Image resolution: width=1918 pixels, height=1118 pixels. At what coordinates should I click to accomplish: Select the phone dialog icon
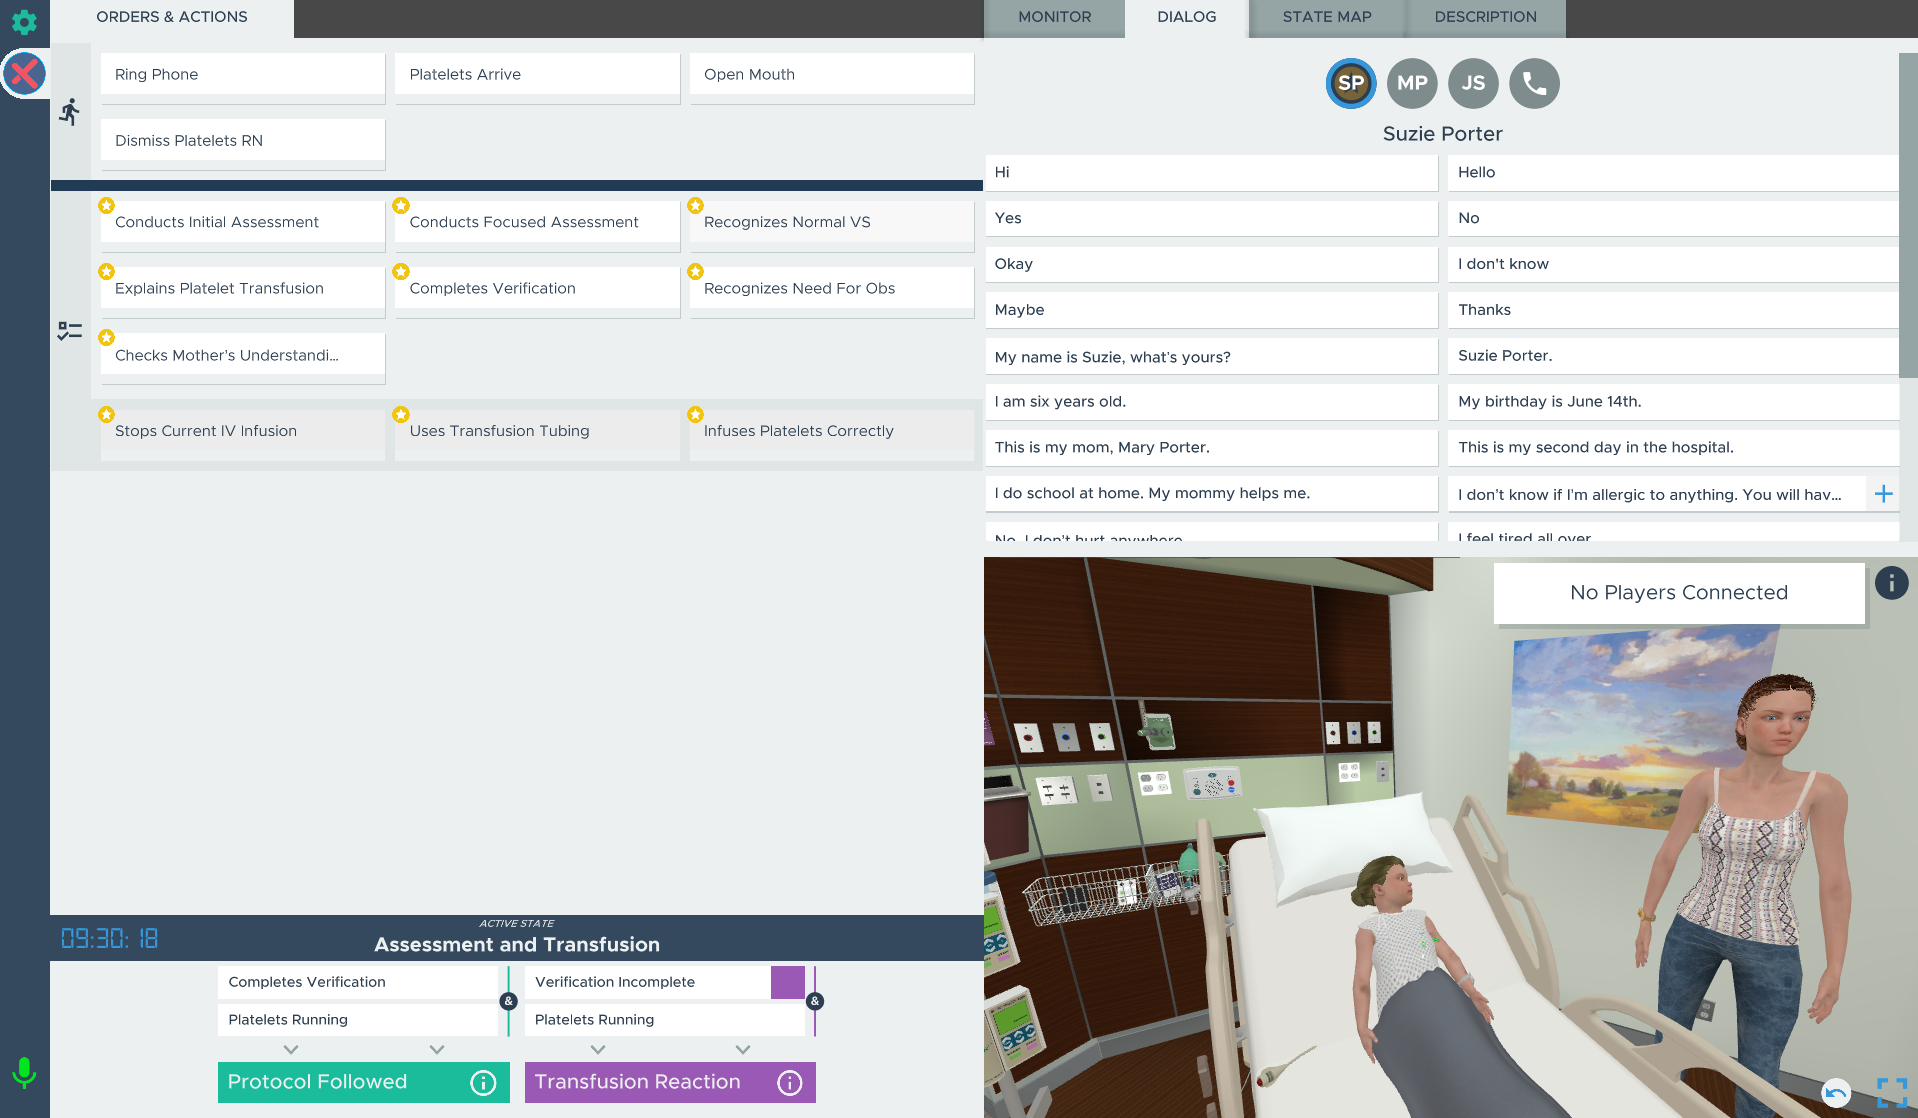tap(1534, 83)
